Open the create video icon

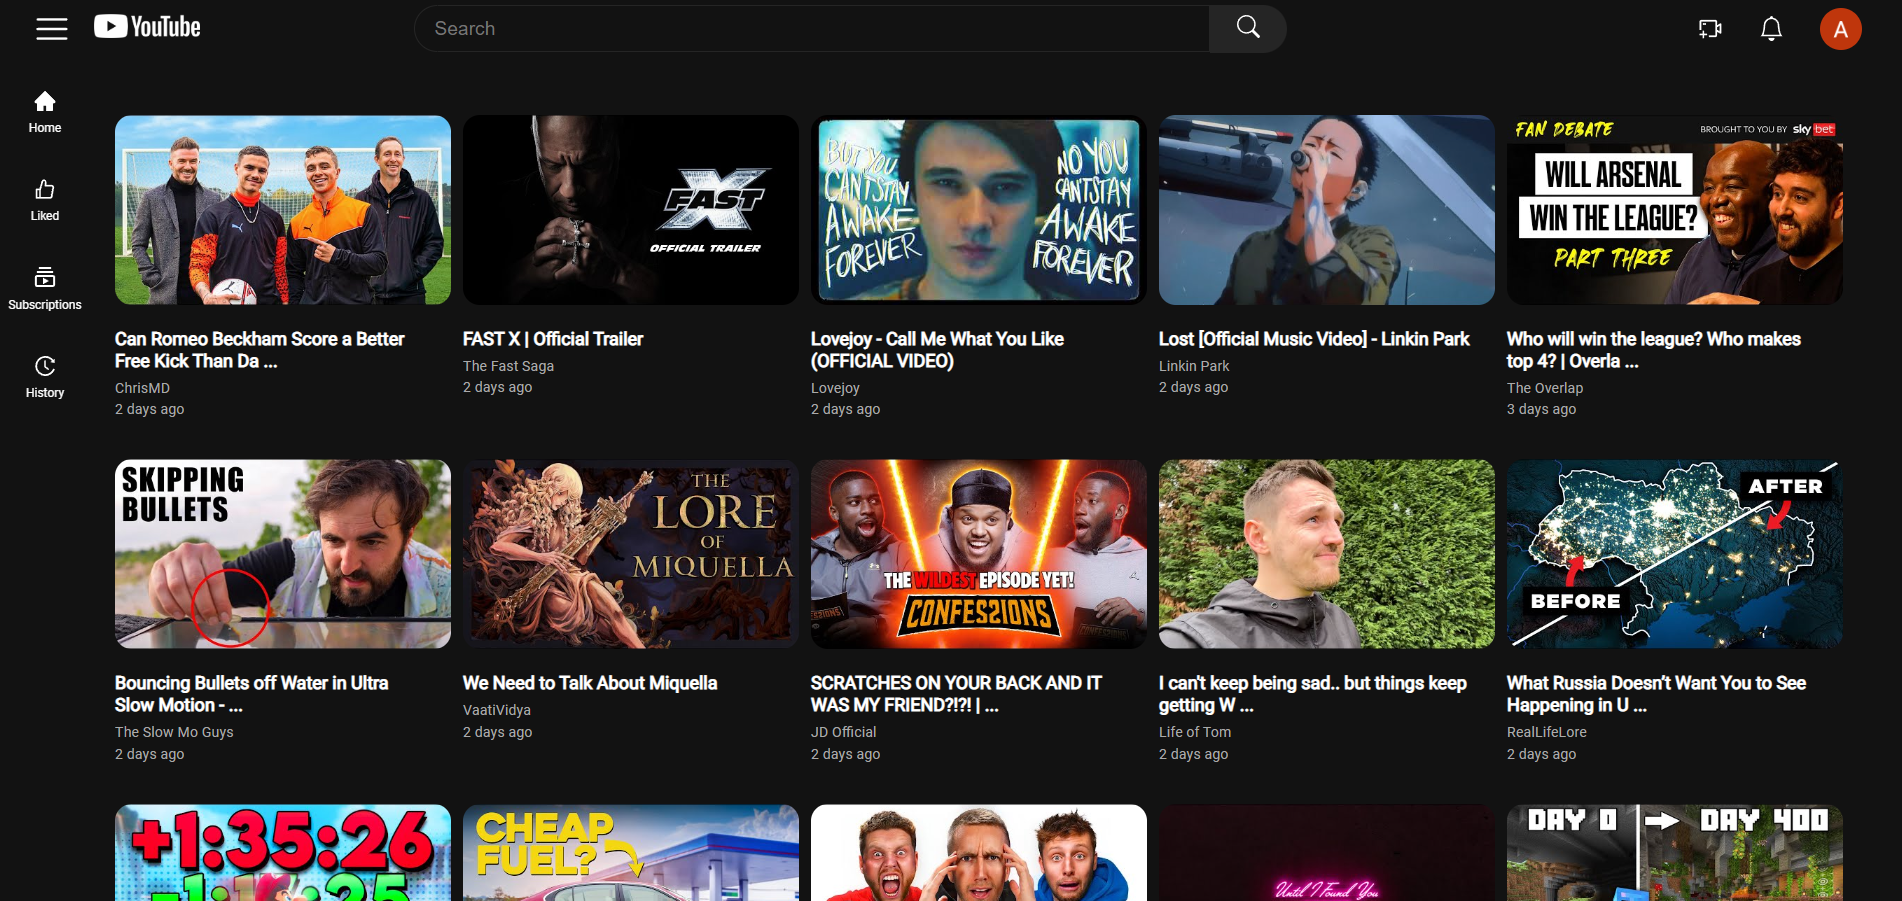click(1710, 29)
